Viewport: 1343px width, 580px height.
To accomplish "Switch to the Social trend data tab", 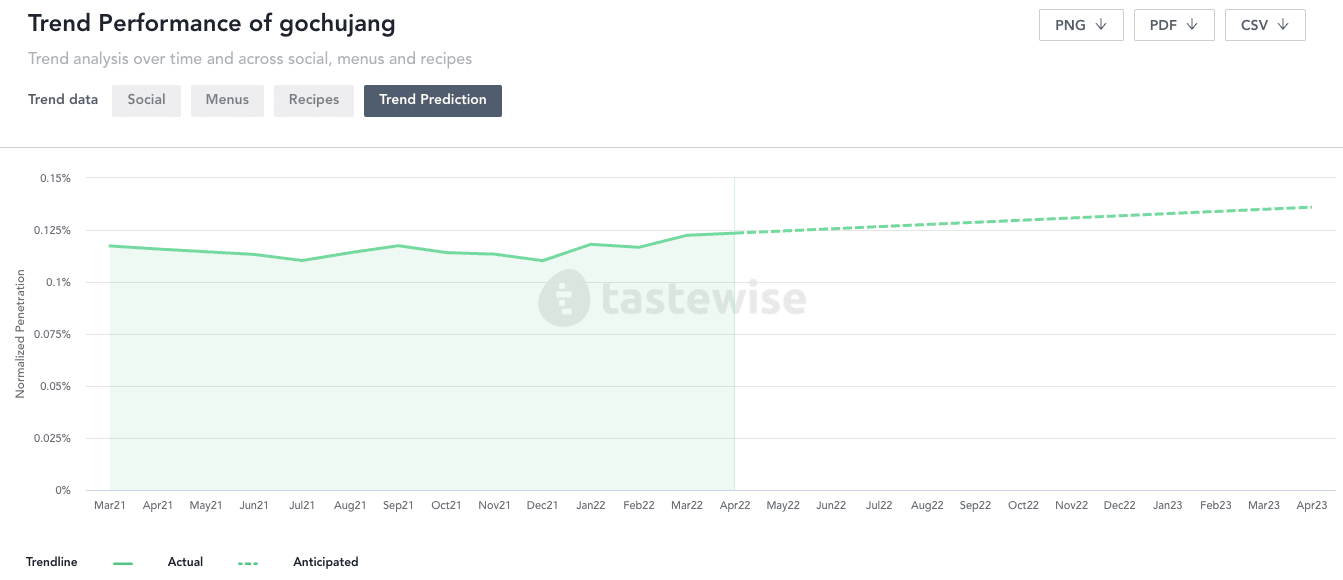I will tap(146, 100).
